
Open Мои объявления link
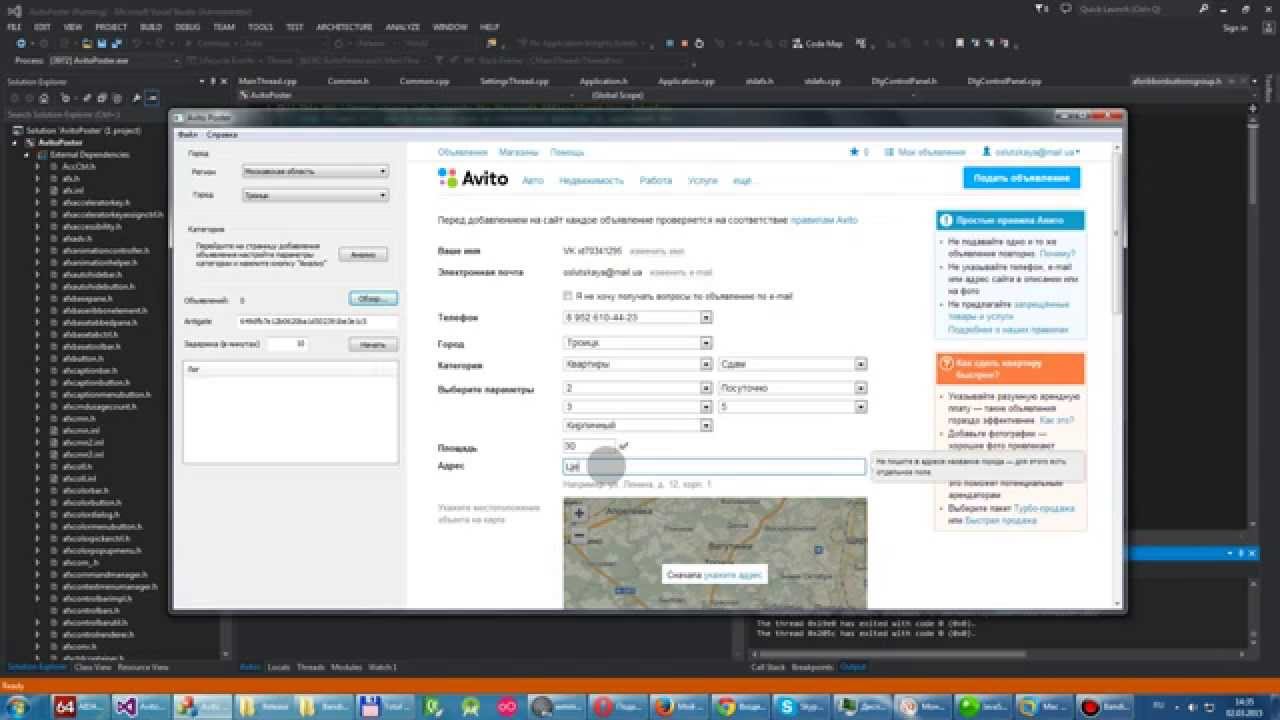[932, 152]
